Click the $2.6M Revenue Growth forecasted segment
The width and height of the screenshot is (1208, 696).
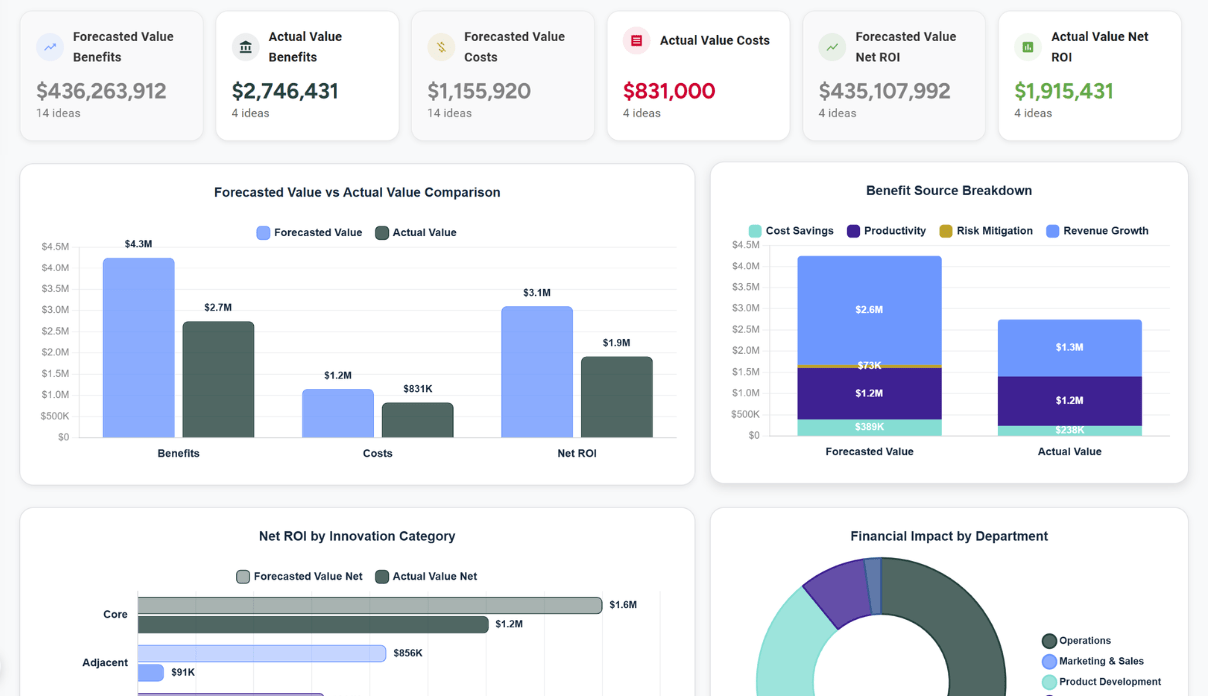point(870,311)
